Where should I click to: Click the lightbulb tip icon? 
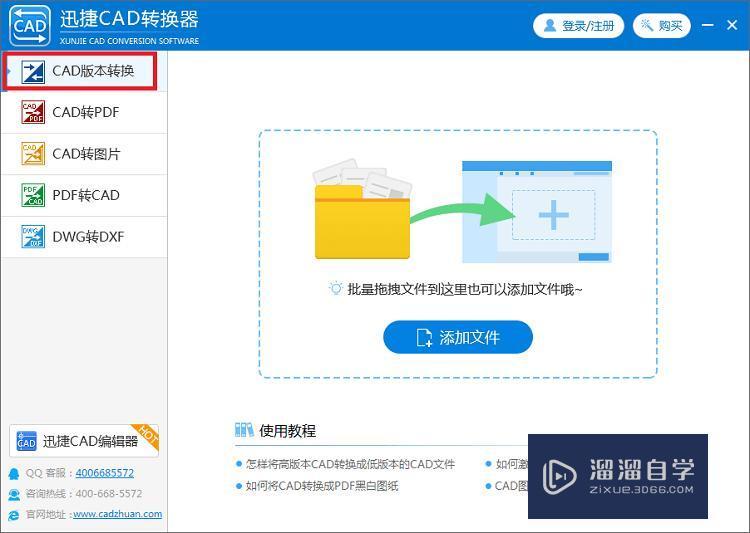(x=336, y=289)
